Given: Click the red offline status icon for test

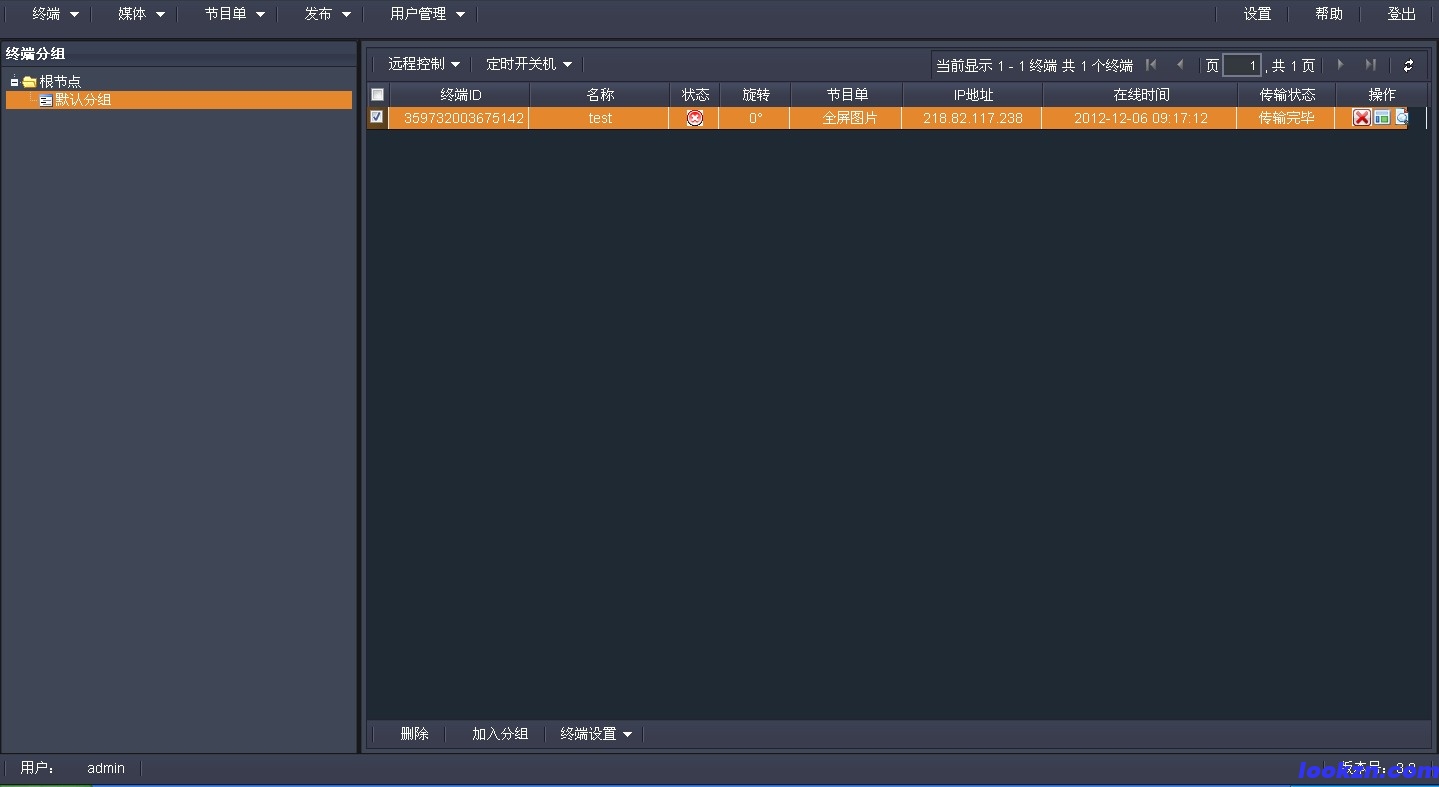Looking at the screenshot, I should [695, 118].
